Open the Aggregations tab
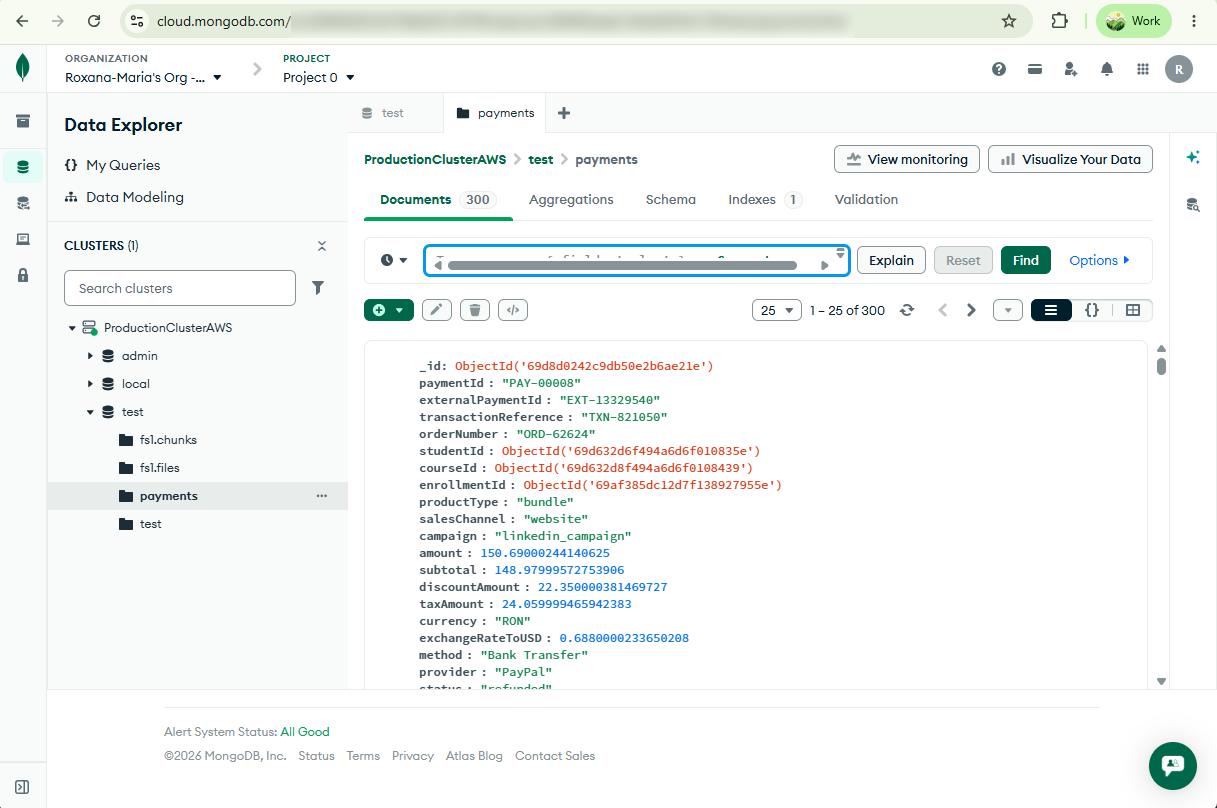 point(571,199)
